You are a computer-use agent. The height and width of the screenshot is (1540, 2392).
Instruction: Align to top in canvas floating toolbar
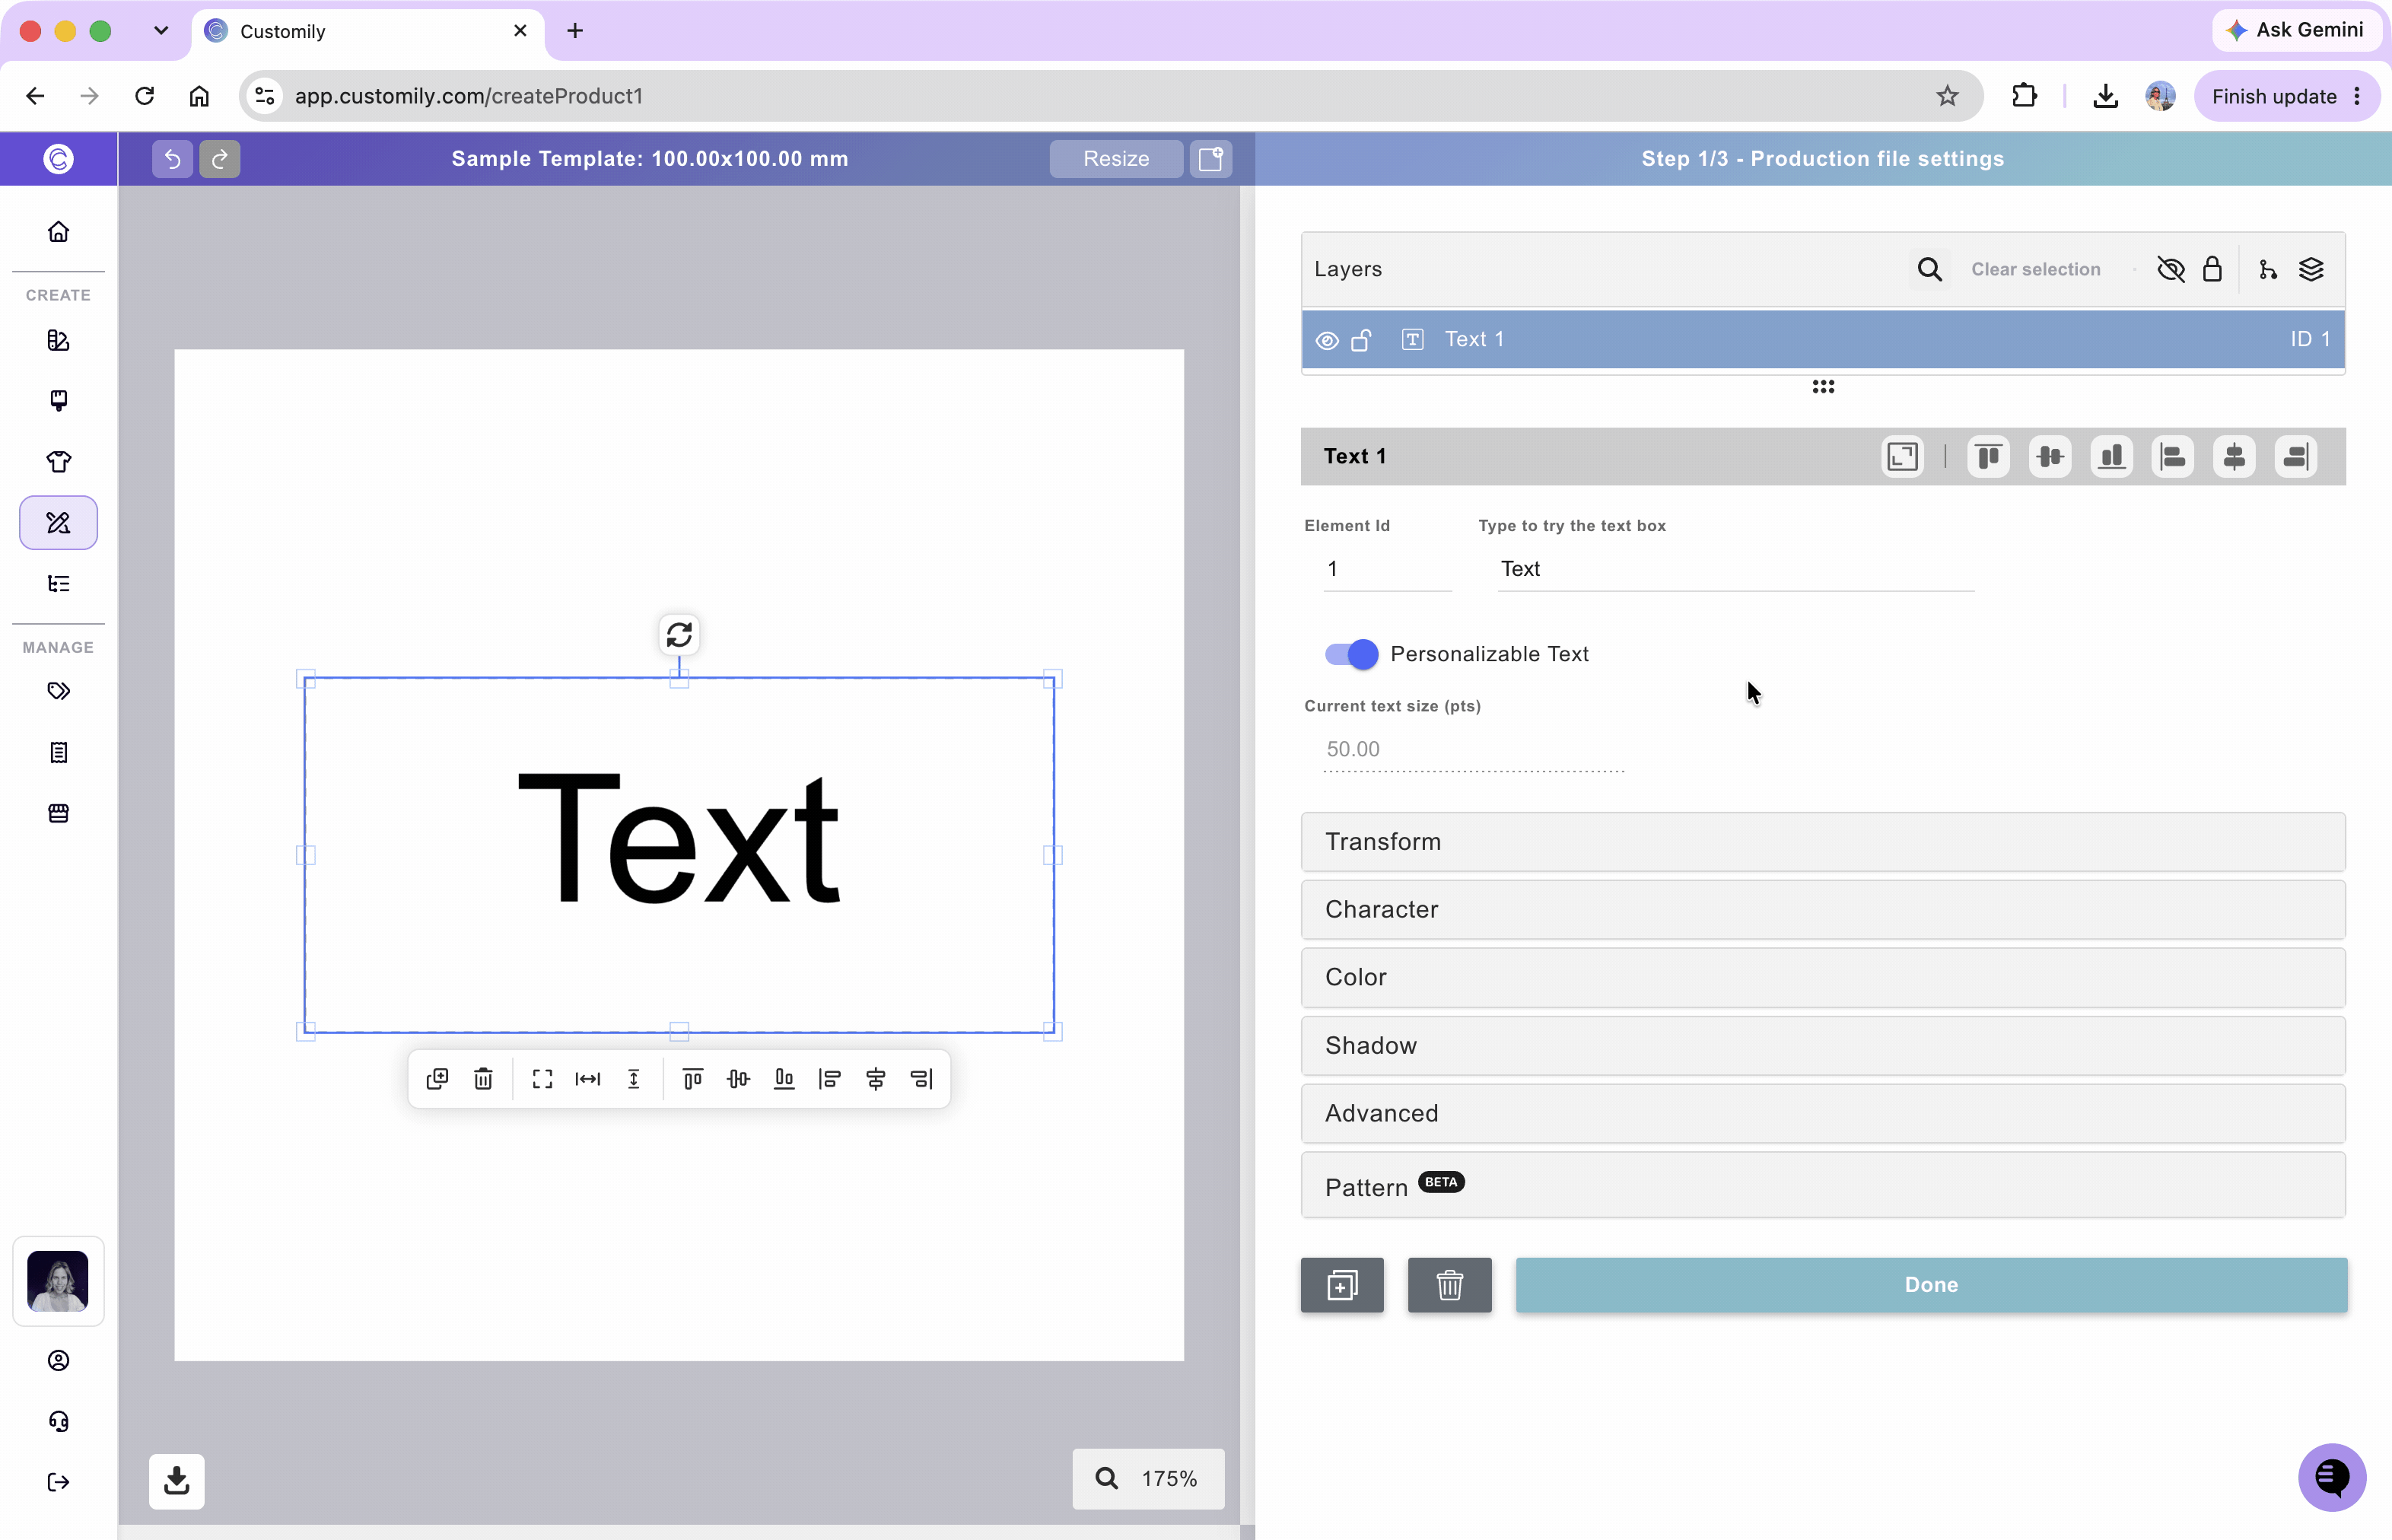(x=693, y=1079)
